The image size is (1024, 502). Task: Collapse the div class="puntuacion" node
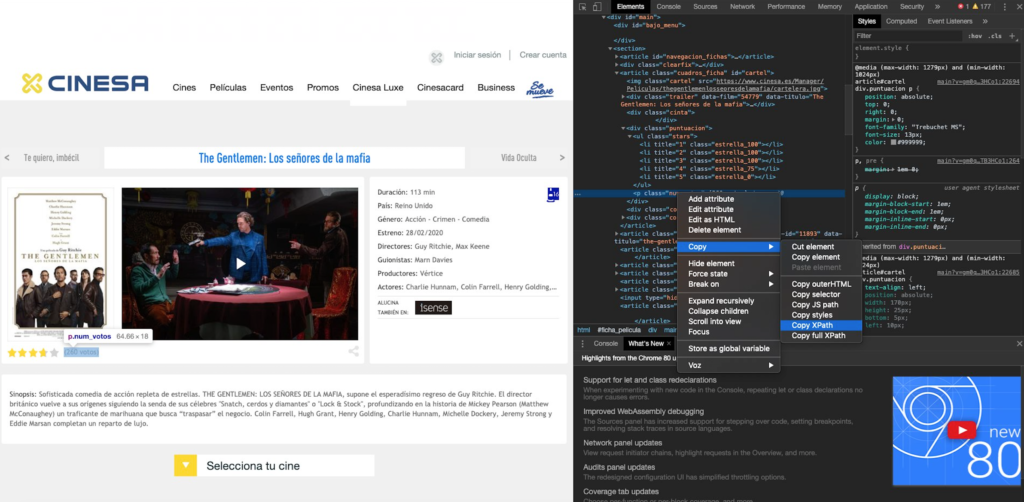[x=624, y=128]
